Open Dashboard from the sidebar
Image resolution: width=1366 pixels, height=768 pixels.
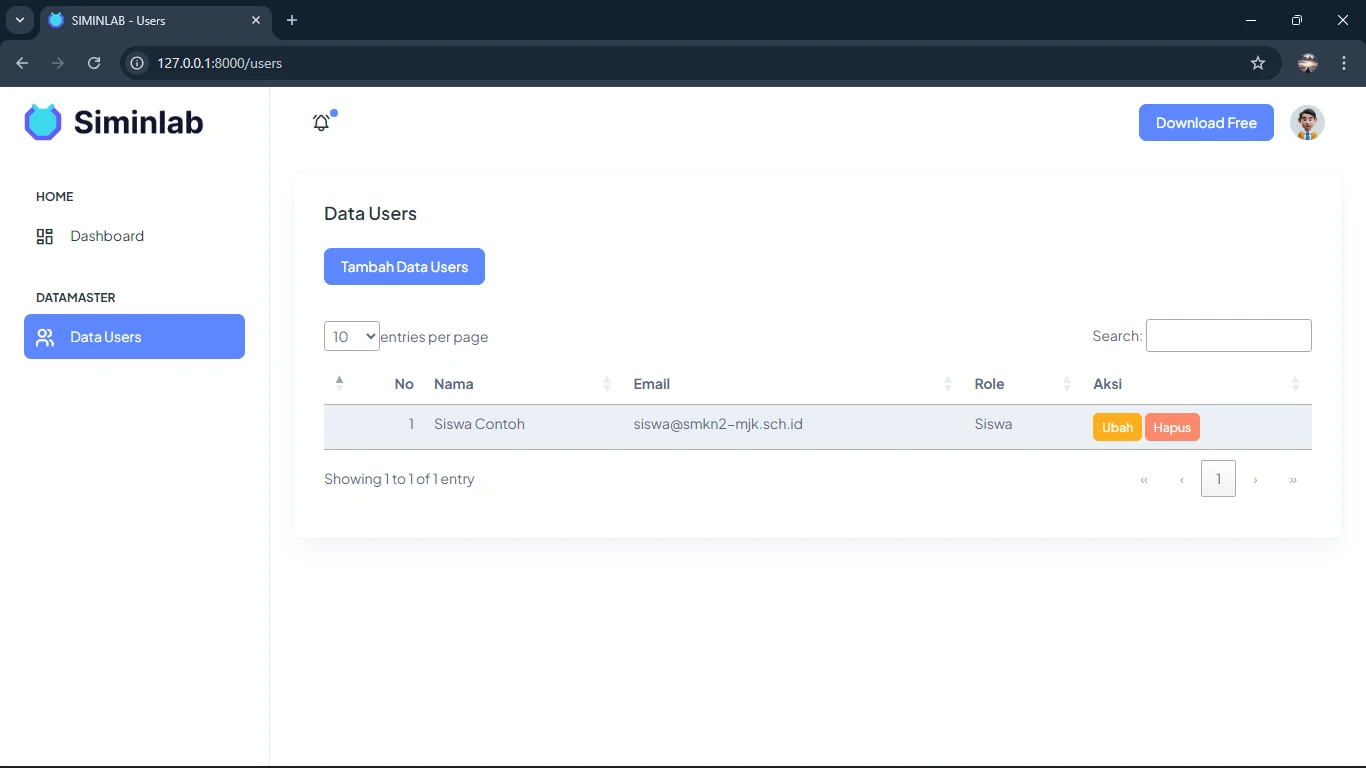coord(107,236)
